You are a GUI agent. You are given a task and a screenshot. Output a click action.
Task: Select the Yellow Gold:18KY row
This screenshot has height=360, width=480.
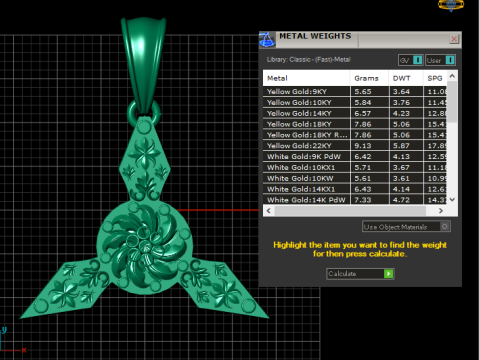click(355, 124)
